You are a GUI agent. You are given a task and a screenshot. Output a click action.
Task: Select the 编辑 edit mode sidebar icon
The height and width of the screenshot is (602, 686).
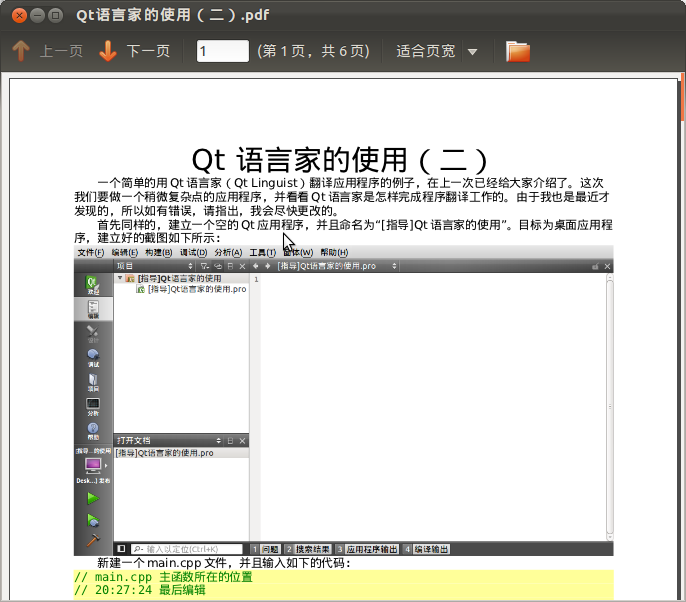[x=93, y=309]
